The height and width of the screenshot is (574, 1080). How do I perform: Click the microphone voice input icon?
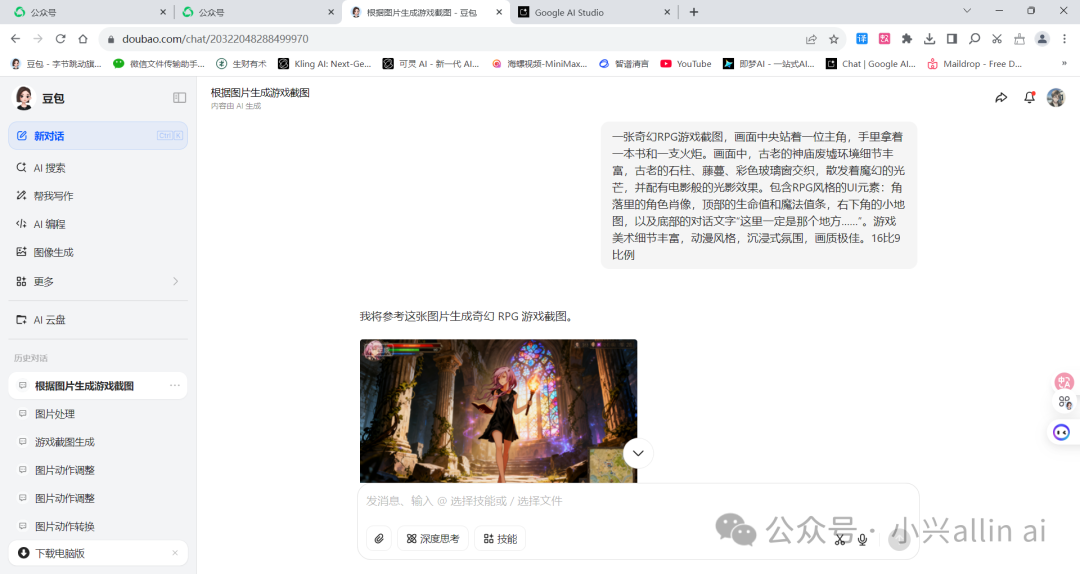(862, 540)
